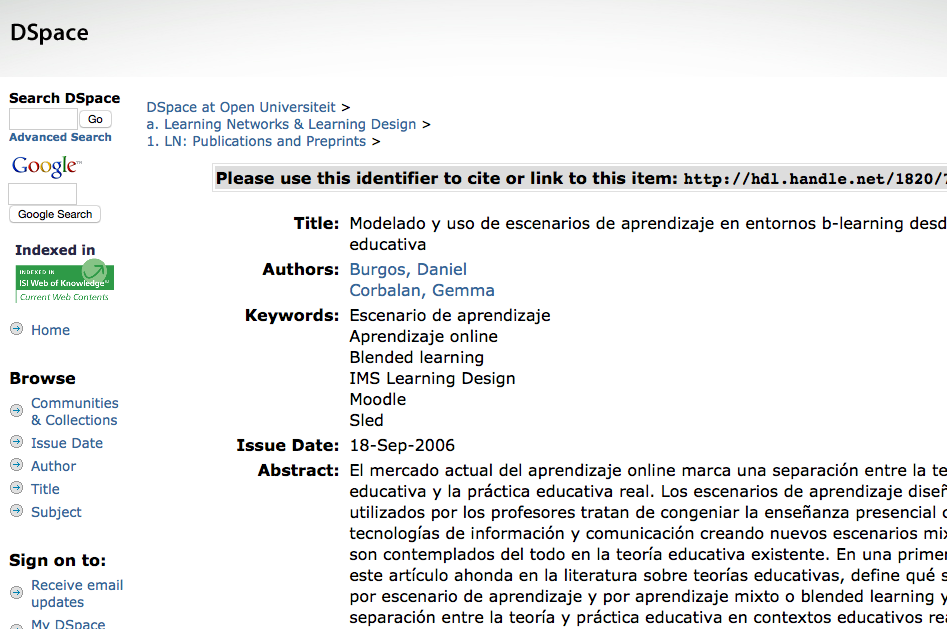Click the Google logo image
The image size is (947, 629).
[x=46, y=167]
